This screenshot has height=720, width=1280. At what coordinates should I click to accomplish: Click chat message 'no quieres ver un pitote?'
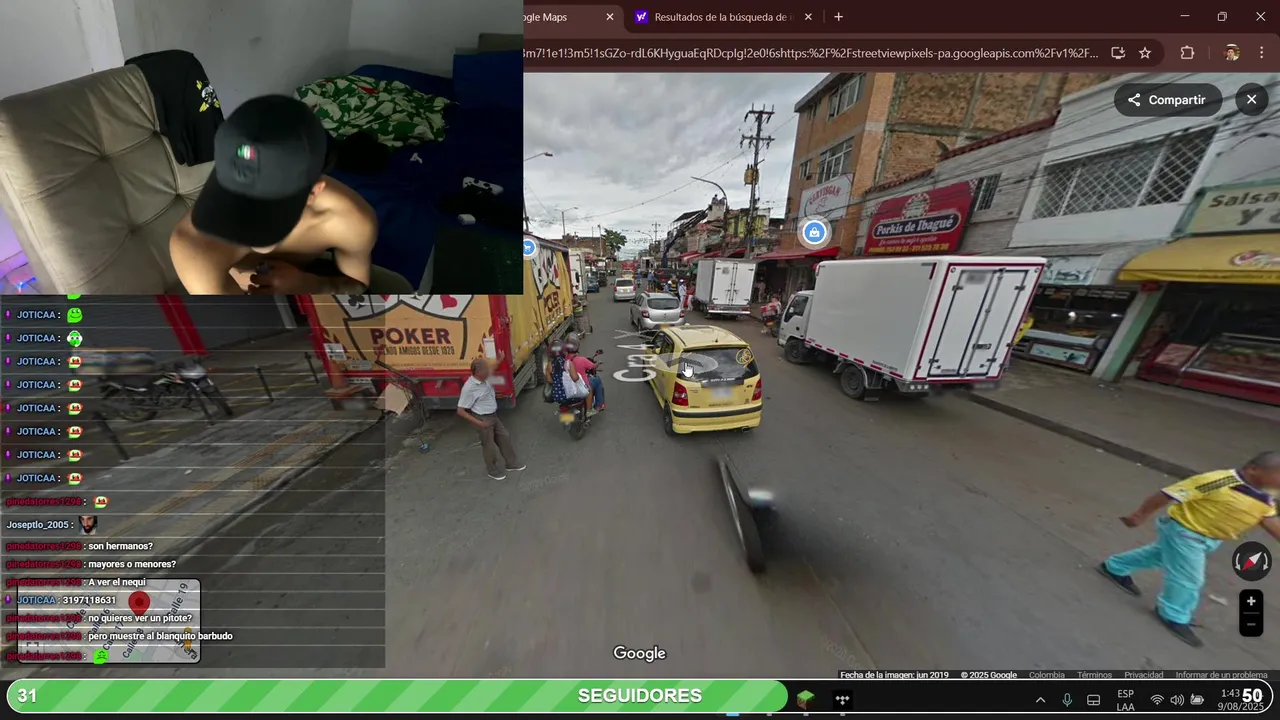tap(139, 618)
